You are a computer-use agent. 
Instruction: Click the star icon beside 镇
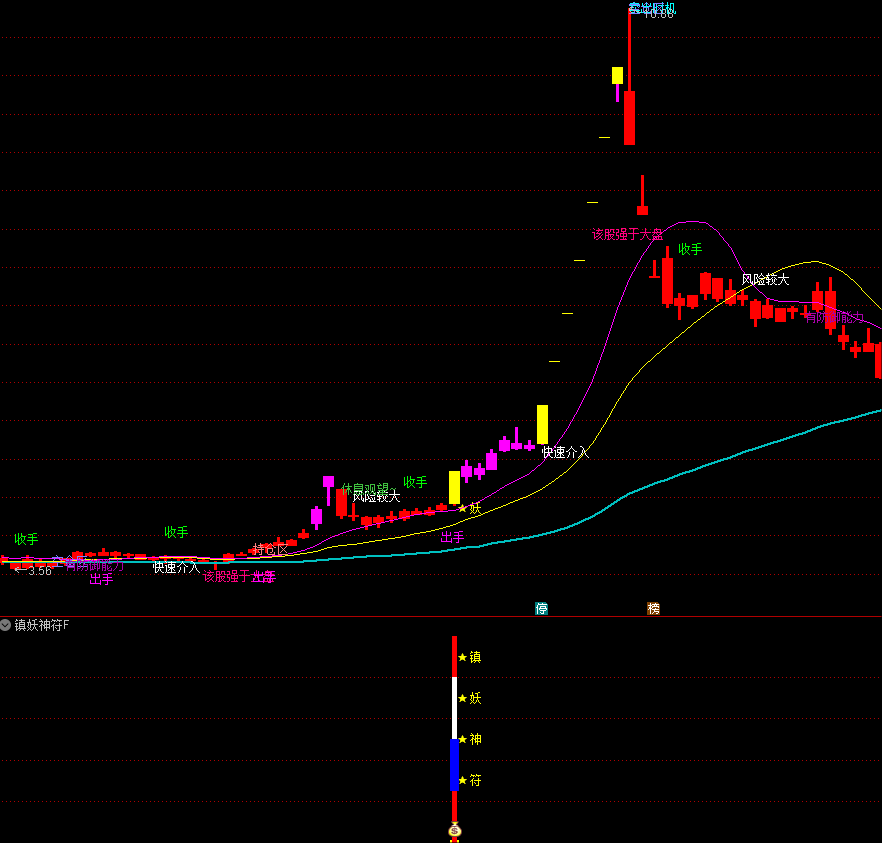coord(462,658)
